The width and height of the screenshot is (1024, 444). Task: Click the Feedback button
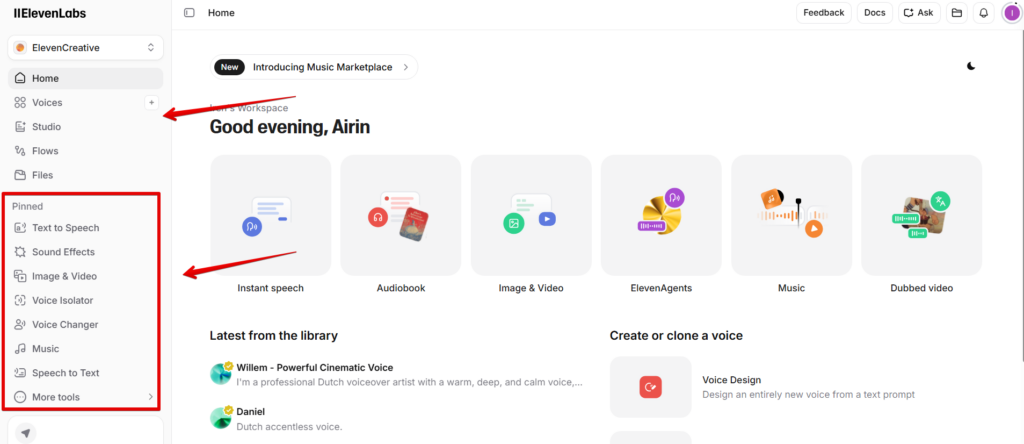pos(824,12)
